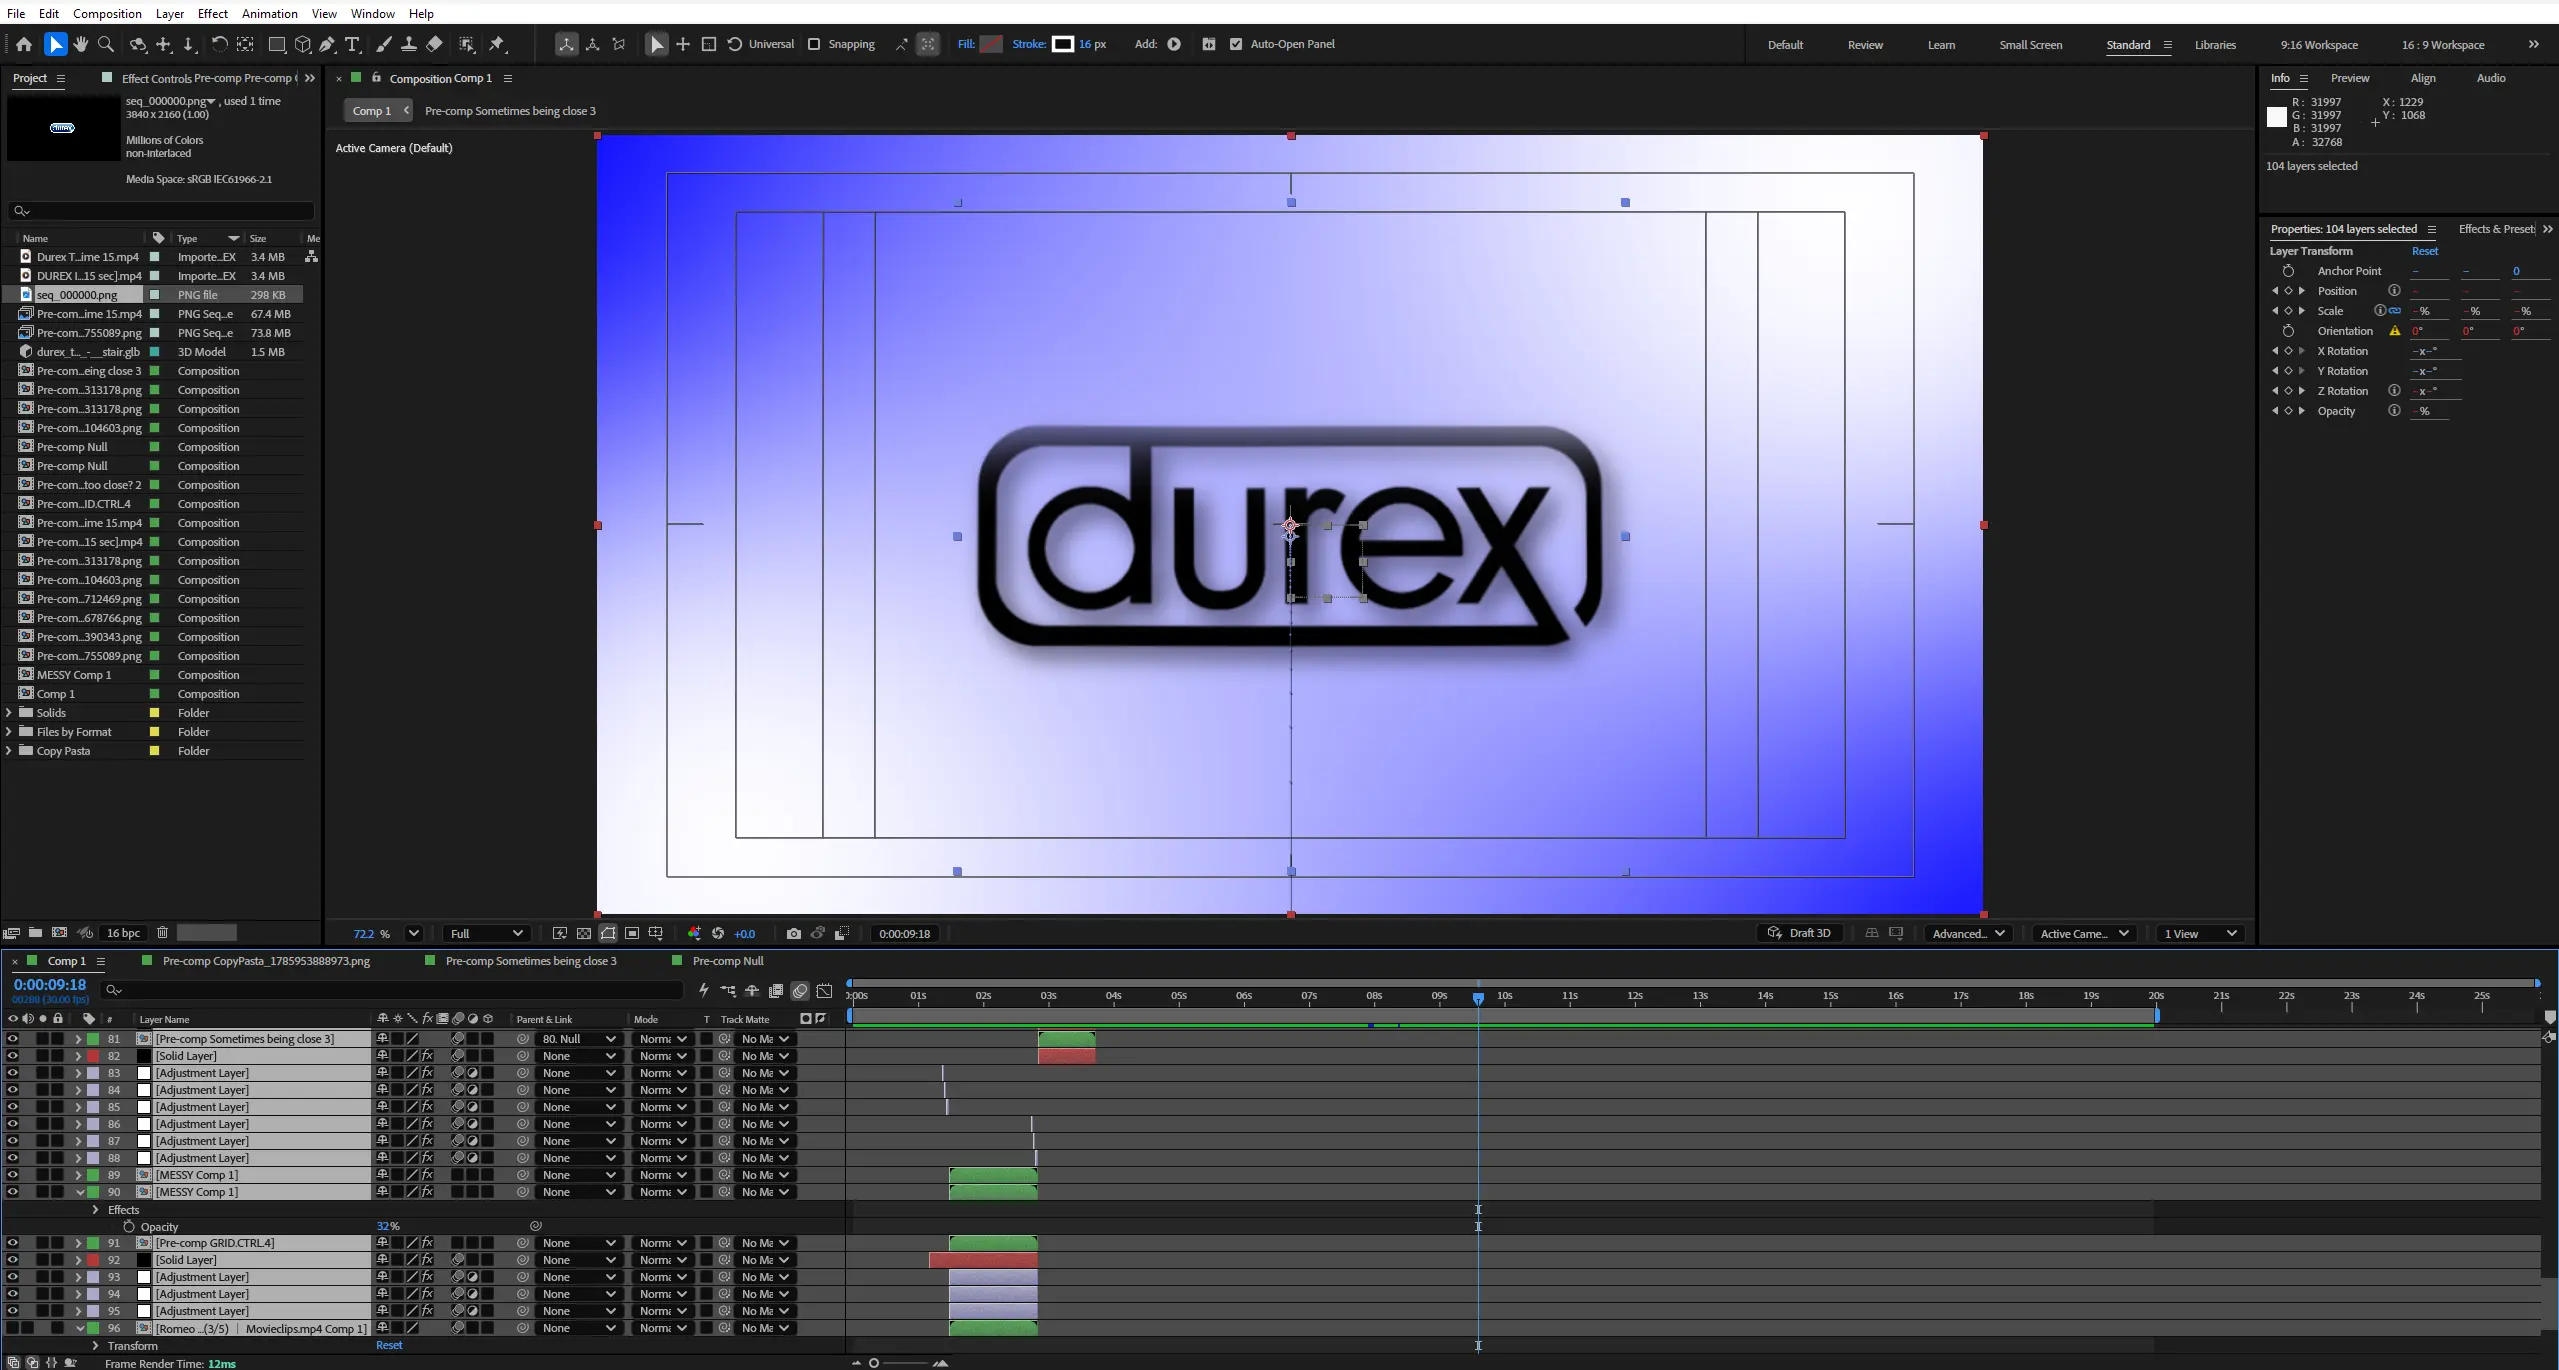Toggle Draft 3D mode
2559x1370 pixels.
[x=1800, y=933]
